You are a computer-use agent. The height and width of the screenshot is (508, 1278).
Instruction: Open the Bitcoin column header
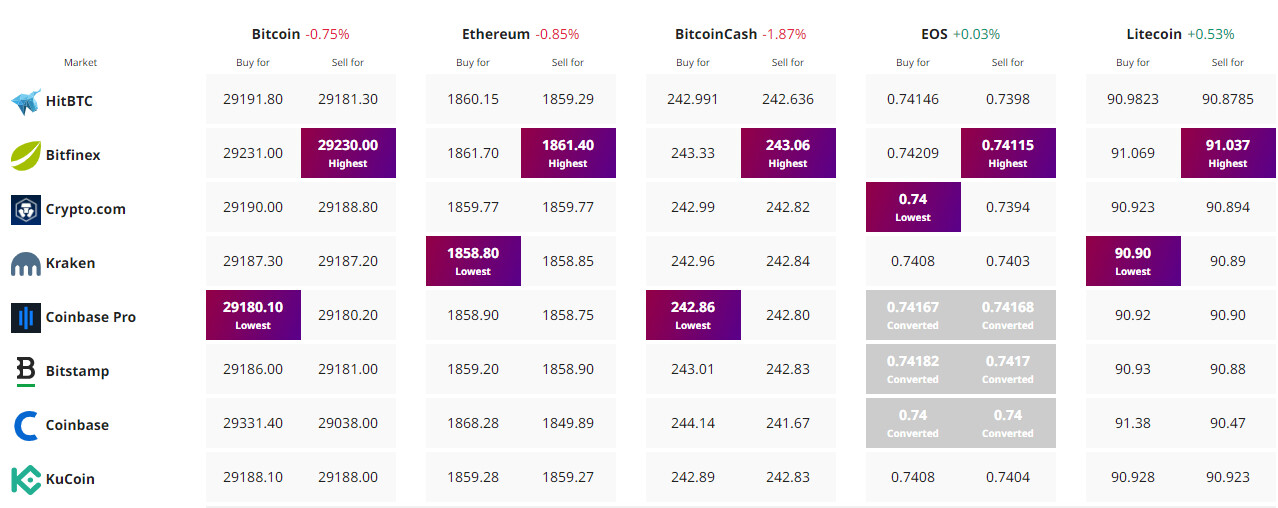coord(275,34)
